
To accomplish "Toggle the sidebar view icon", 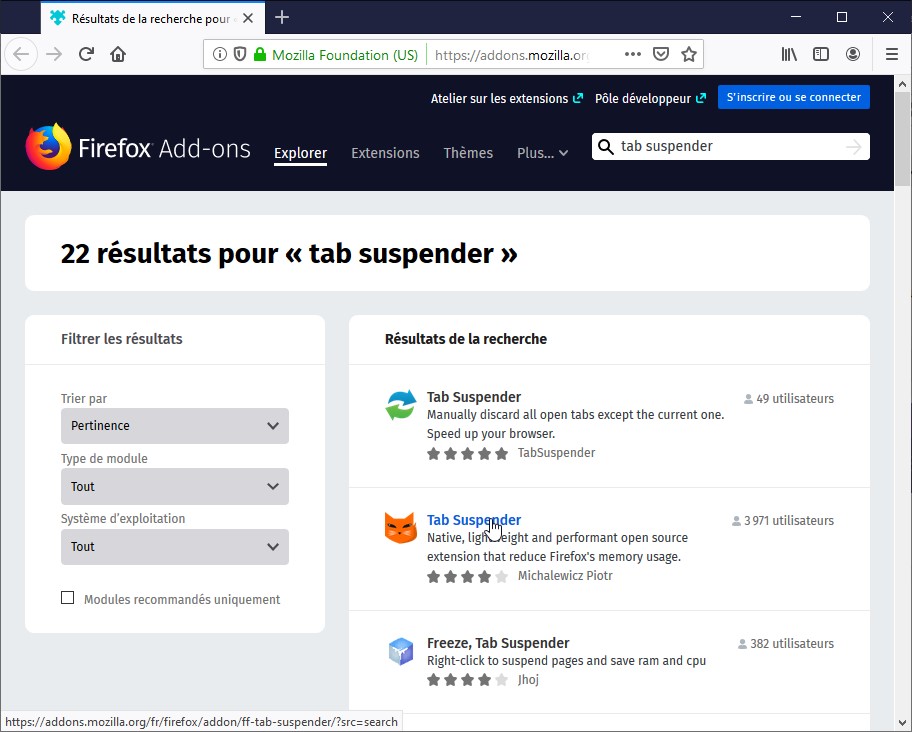I will coord(821,54).
